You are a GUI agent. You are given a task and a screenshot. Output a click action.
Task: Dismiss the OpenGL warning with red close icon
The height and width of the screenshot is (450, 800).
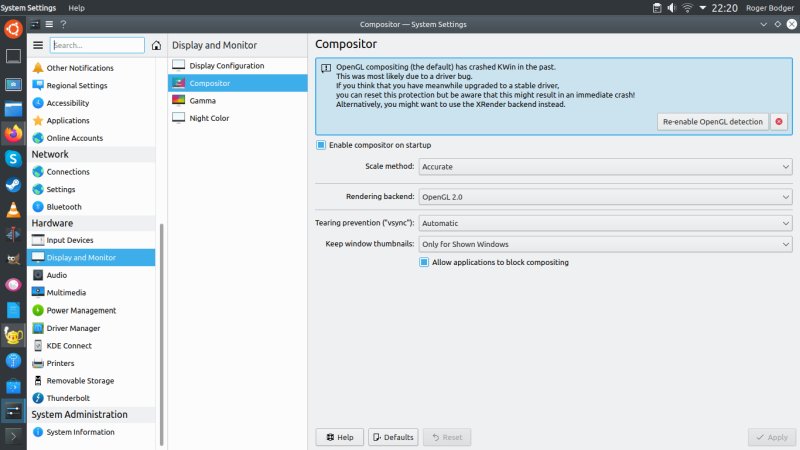point(779,121)
